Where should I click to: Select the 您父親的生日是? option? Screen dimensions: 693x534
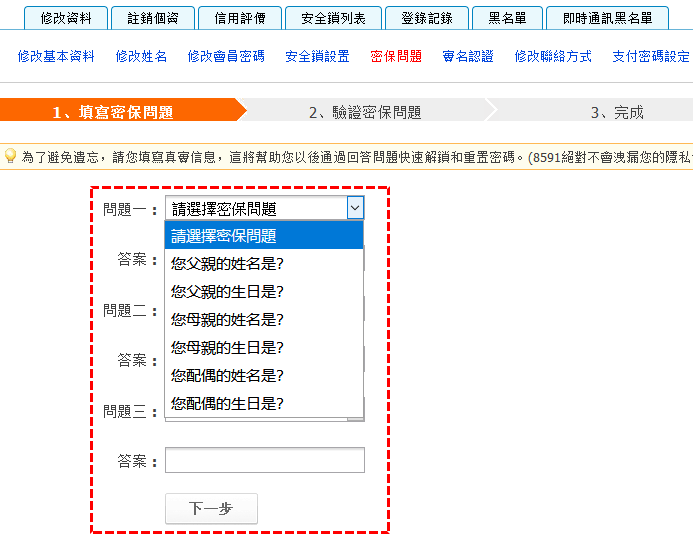pyautogui.click(x=227, y=292)
